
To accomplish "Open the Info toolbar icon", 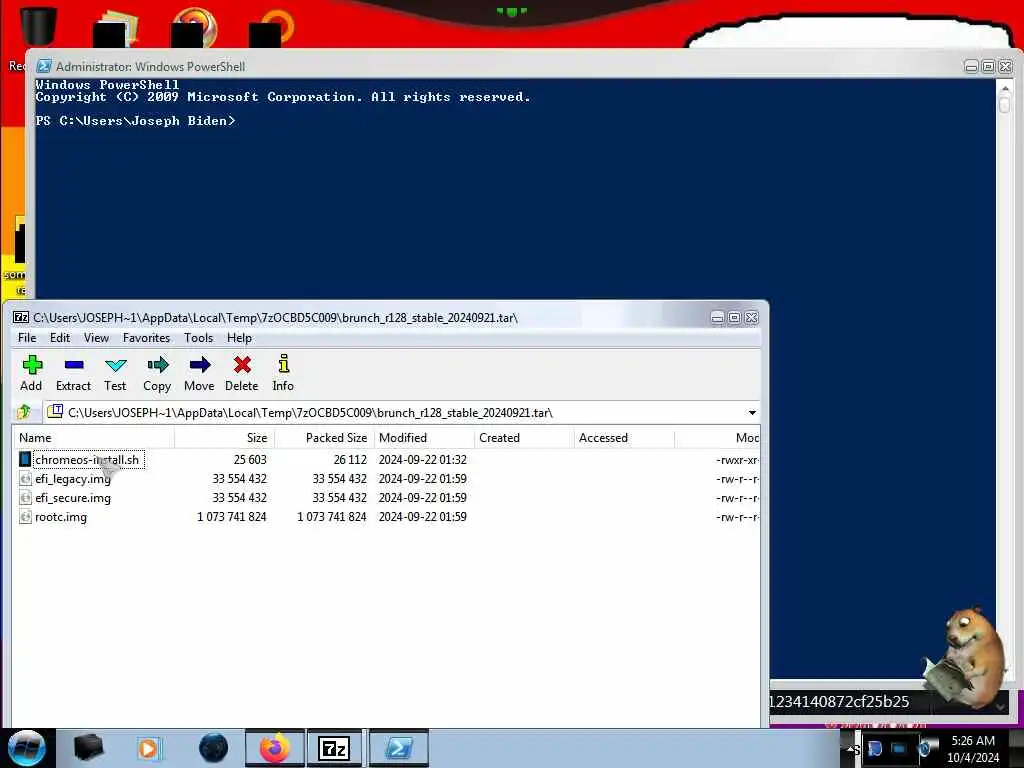I will pos(283,373).
